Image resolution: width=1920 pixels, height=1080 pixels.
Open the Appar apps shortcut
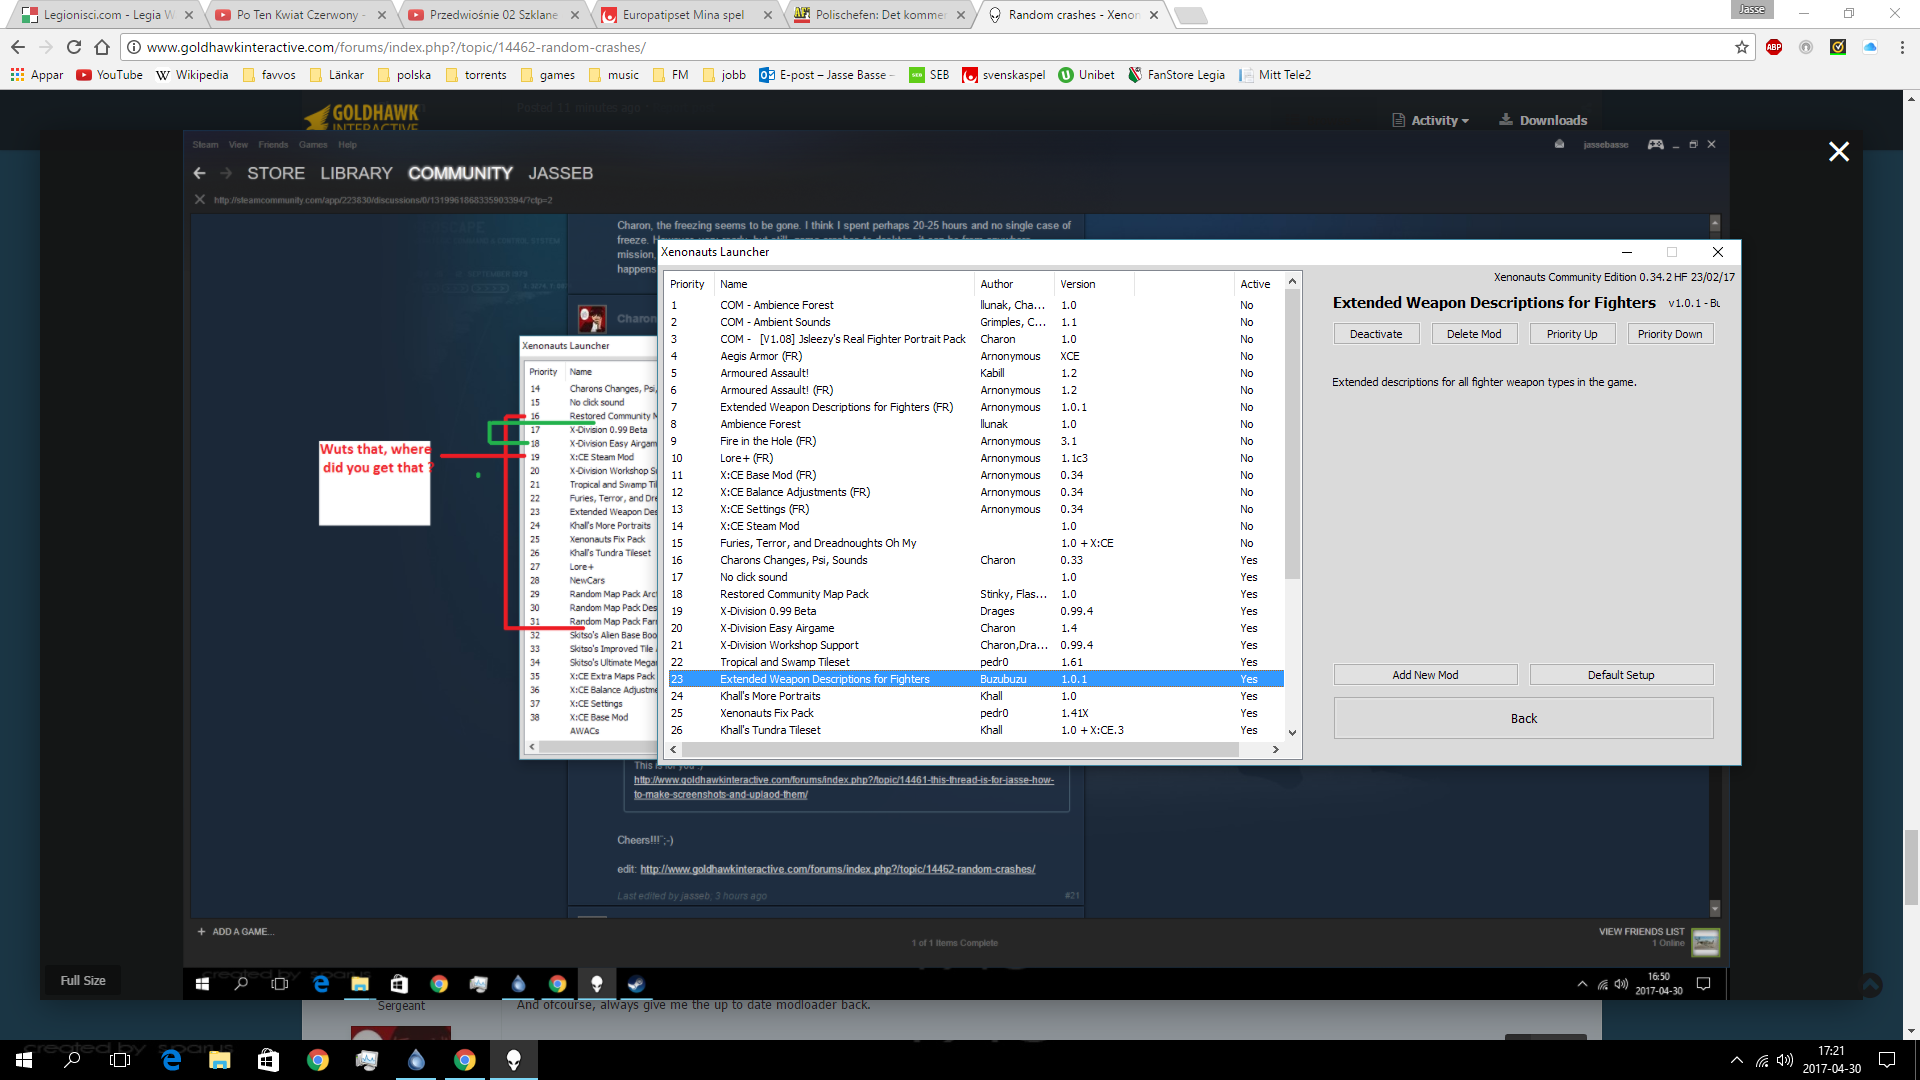(x=37, y=75)
